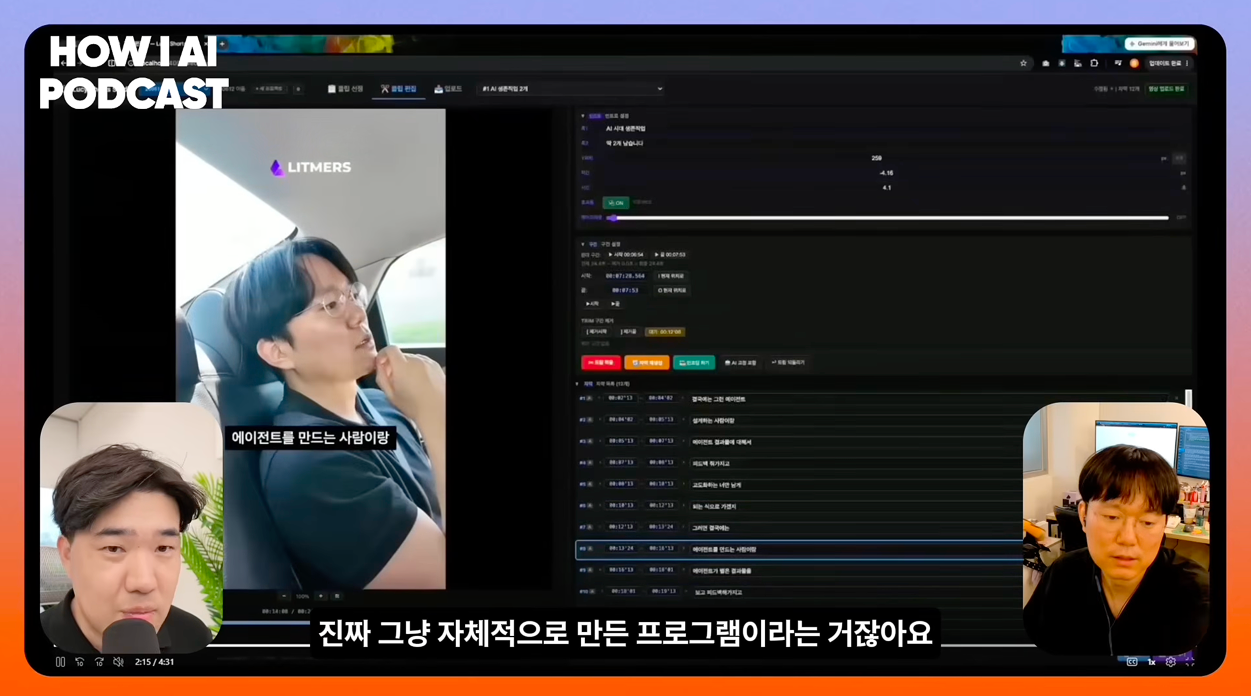Collapse the segment settings section triangle
This screenshot has height=696, width=1251.
(x=583, y=244)
